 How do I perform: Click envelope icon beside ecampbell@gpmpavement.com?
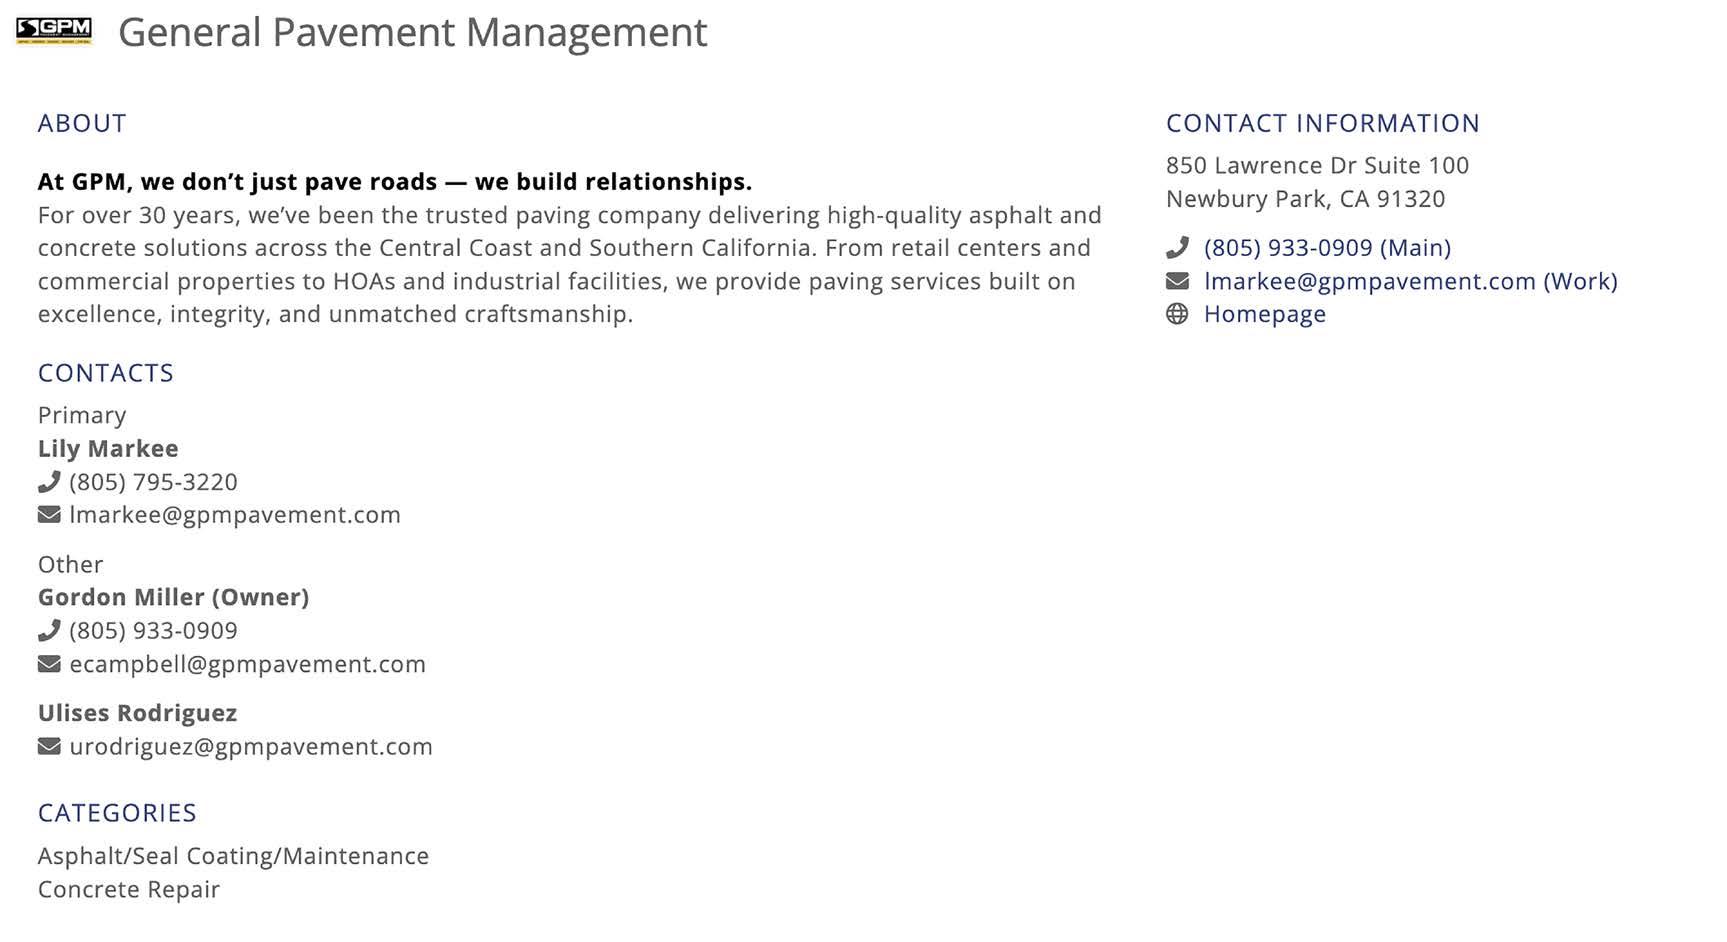click(49, 664)
